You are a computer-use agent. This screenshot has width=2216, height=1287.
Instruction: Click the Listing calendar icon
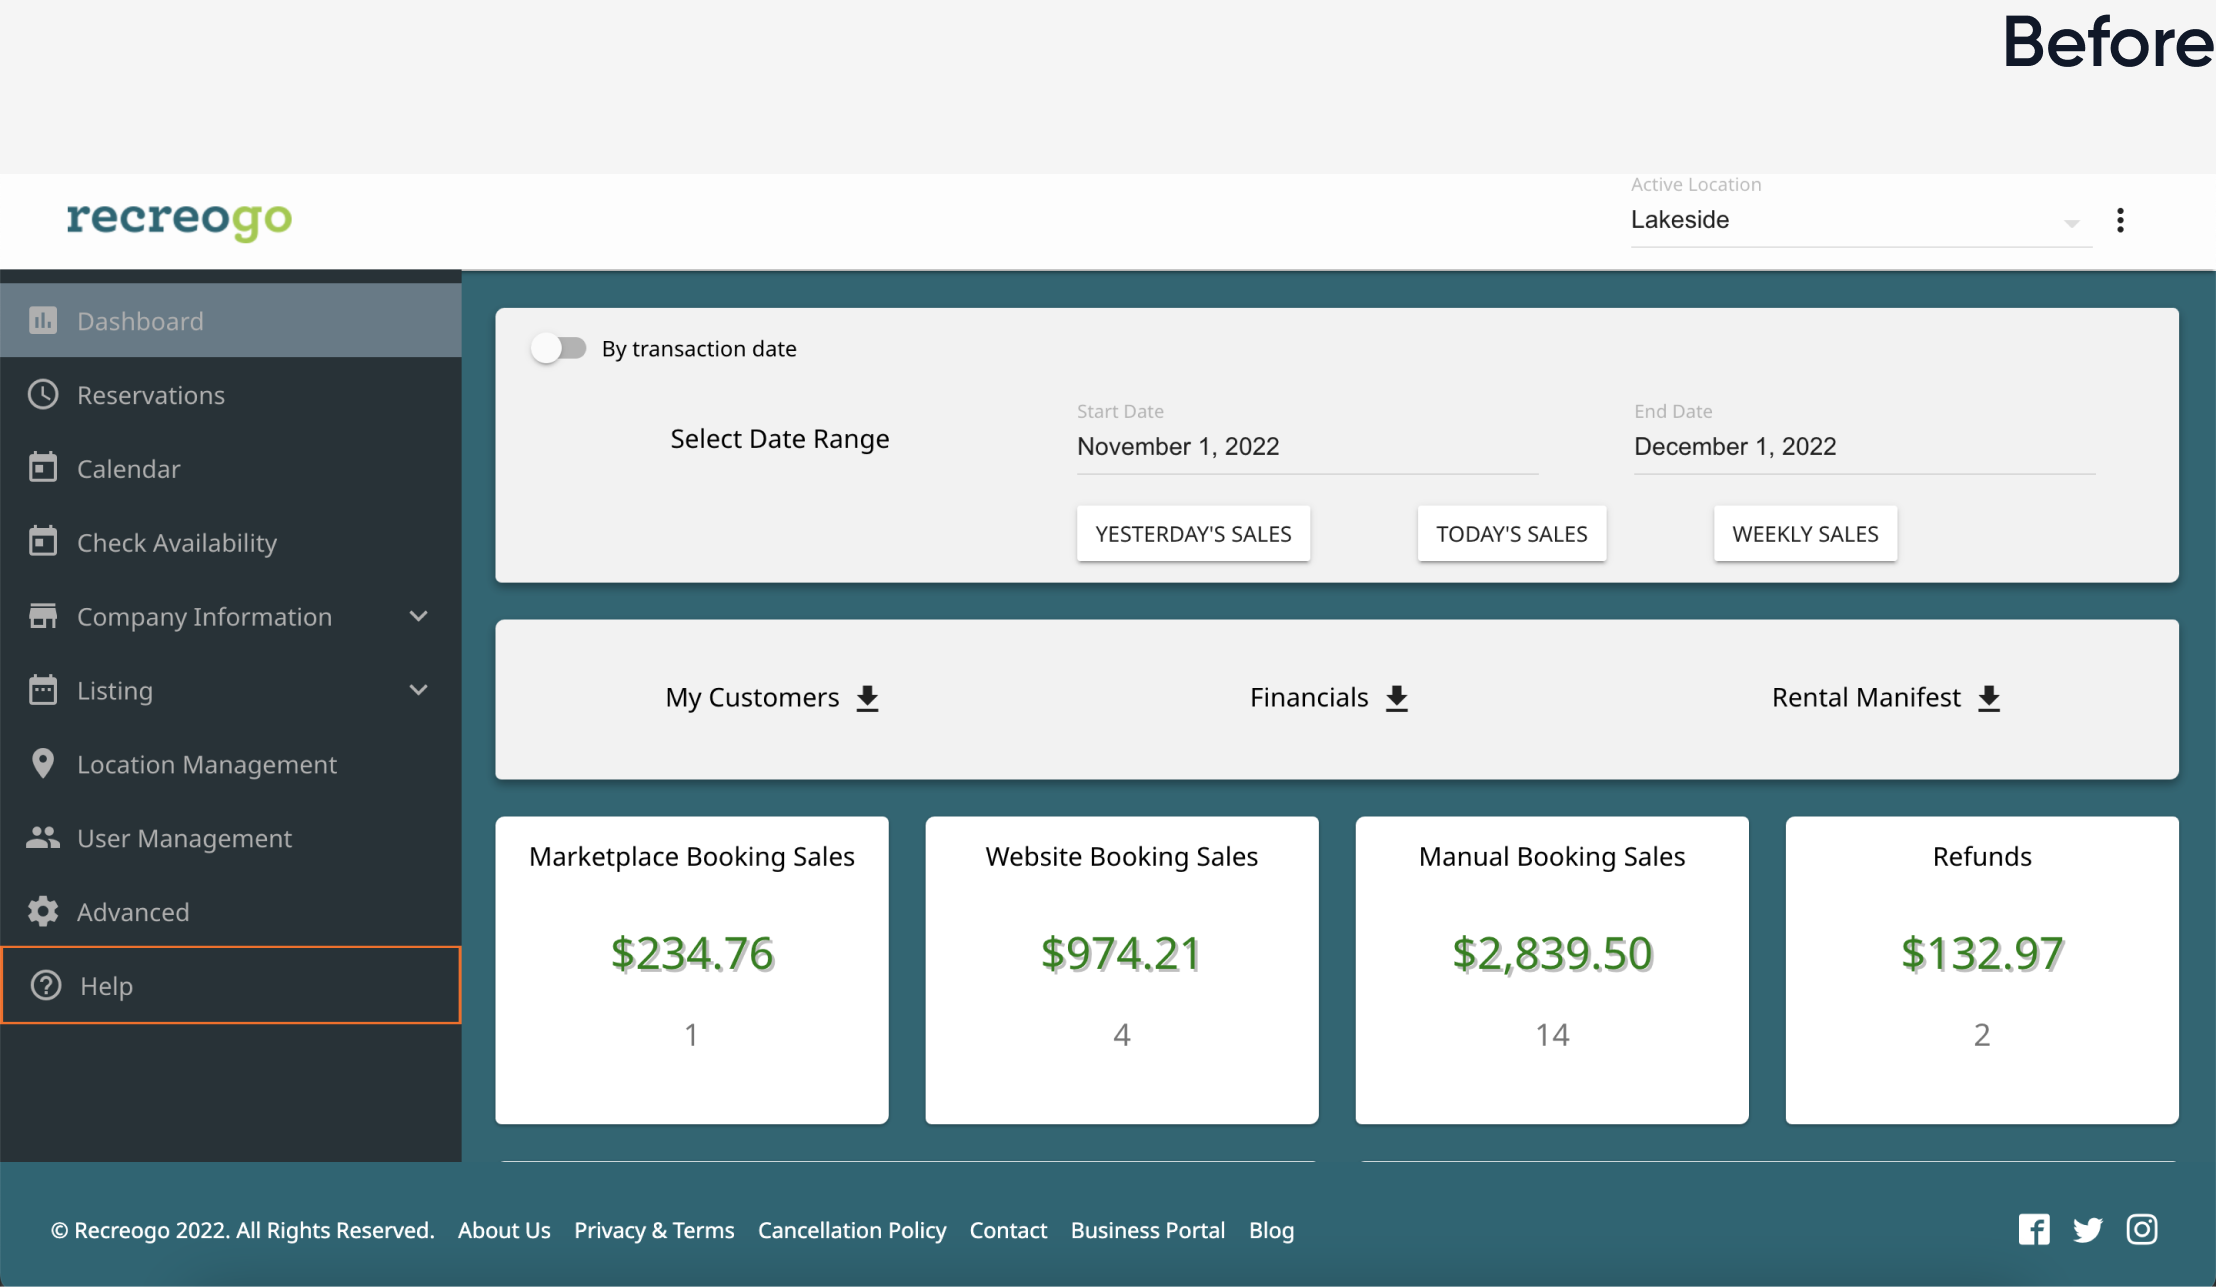[43, 690]
